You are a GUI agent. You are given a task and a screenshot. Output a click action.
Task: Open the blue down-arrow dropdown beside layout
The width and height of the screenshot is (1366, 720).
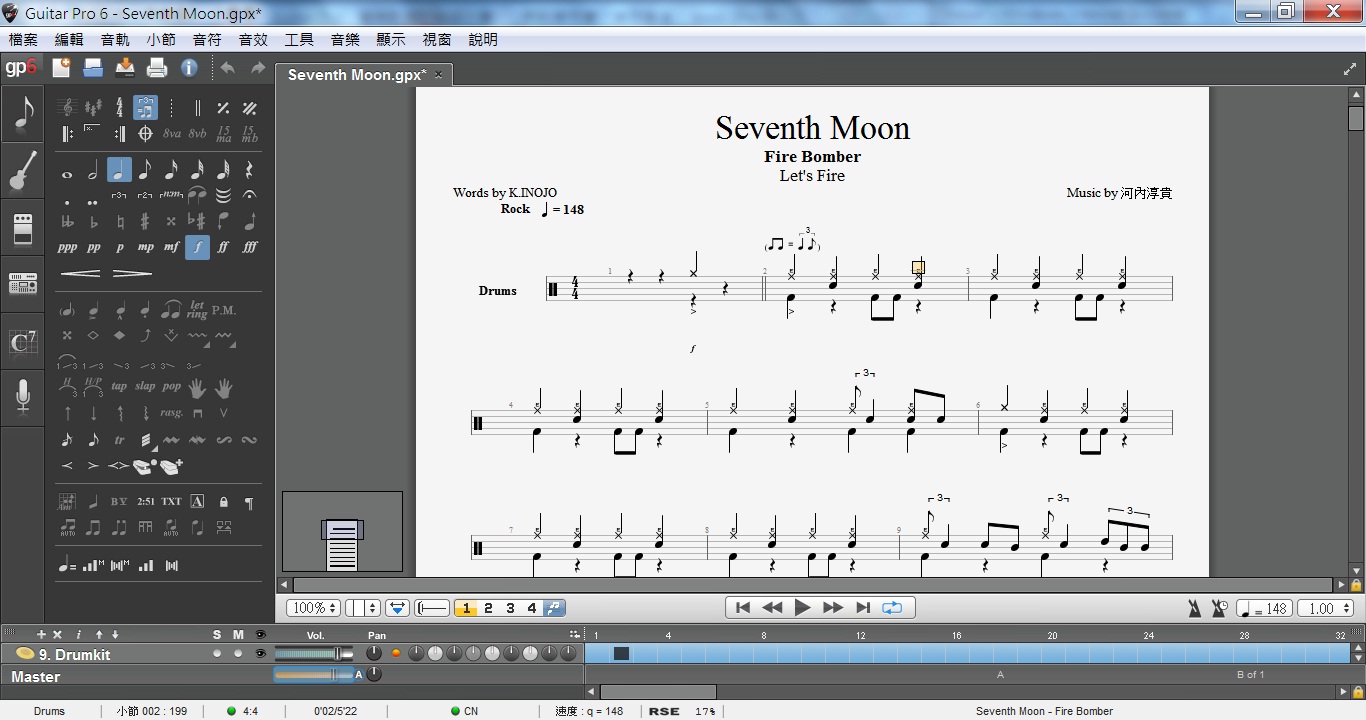397,608
